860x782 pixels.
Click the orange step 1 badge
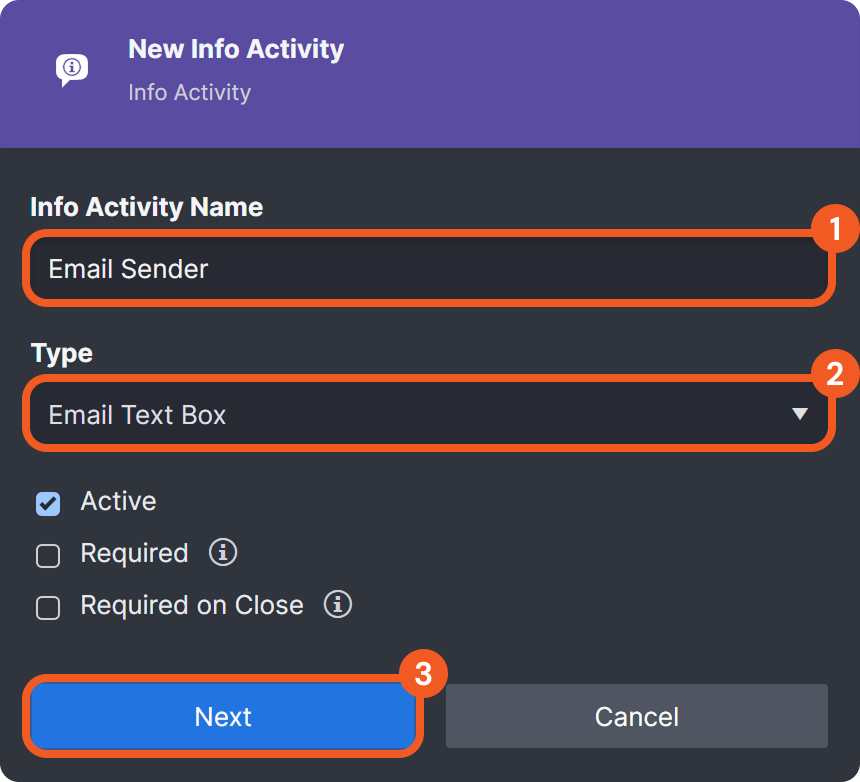834,229
